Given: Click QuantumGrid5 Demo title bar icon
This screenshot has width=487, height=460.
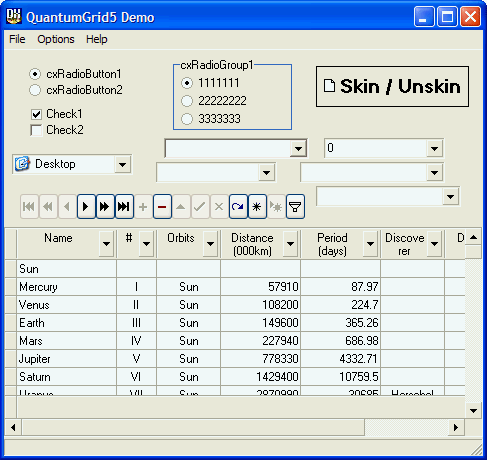Looking at the screenshot, I should 14,16.
